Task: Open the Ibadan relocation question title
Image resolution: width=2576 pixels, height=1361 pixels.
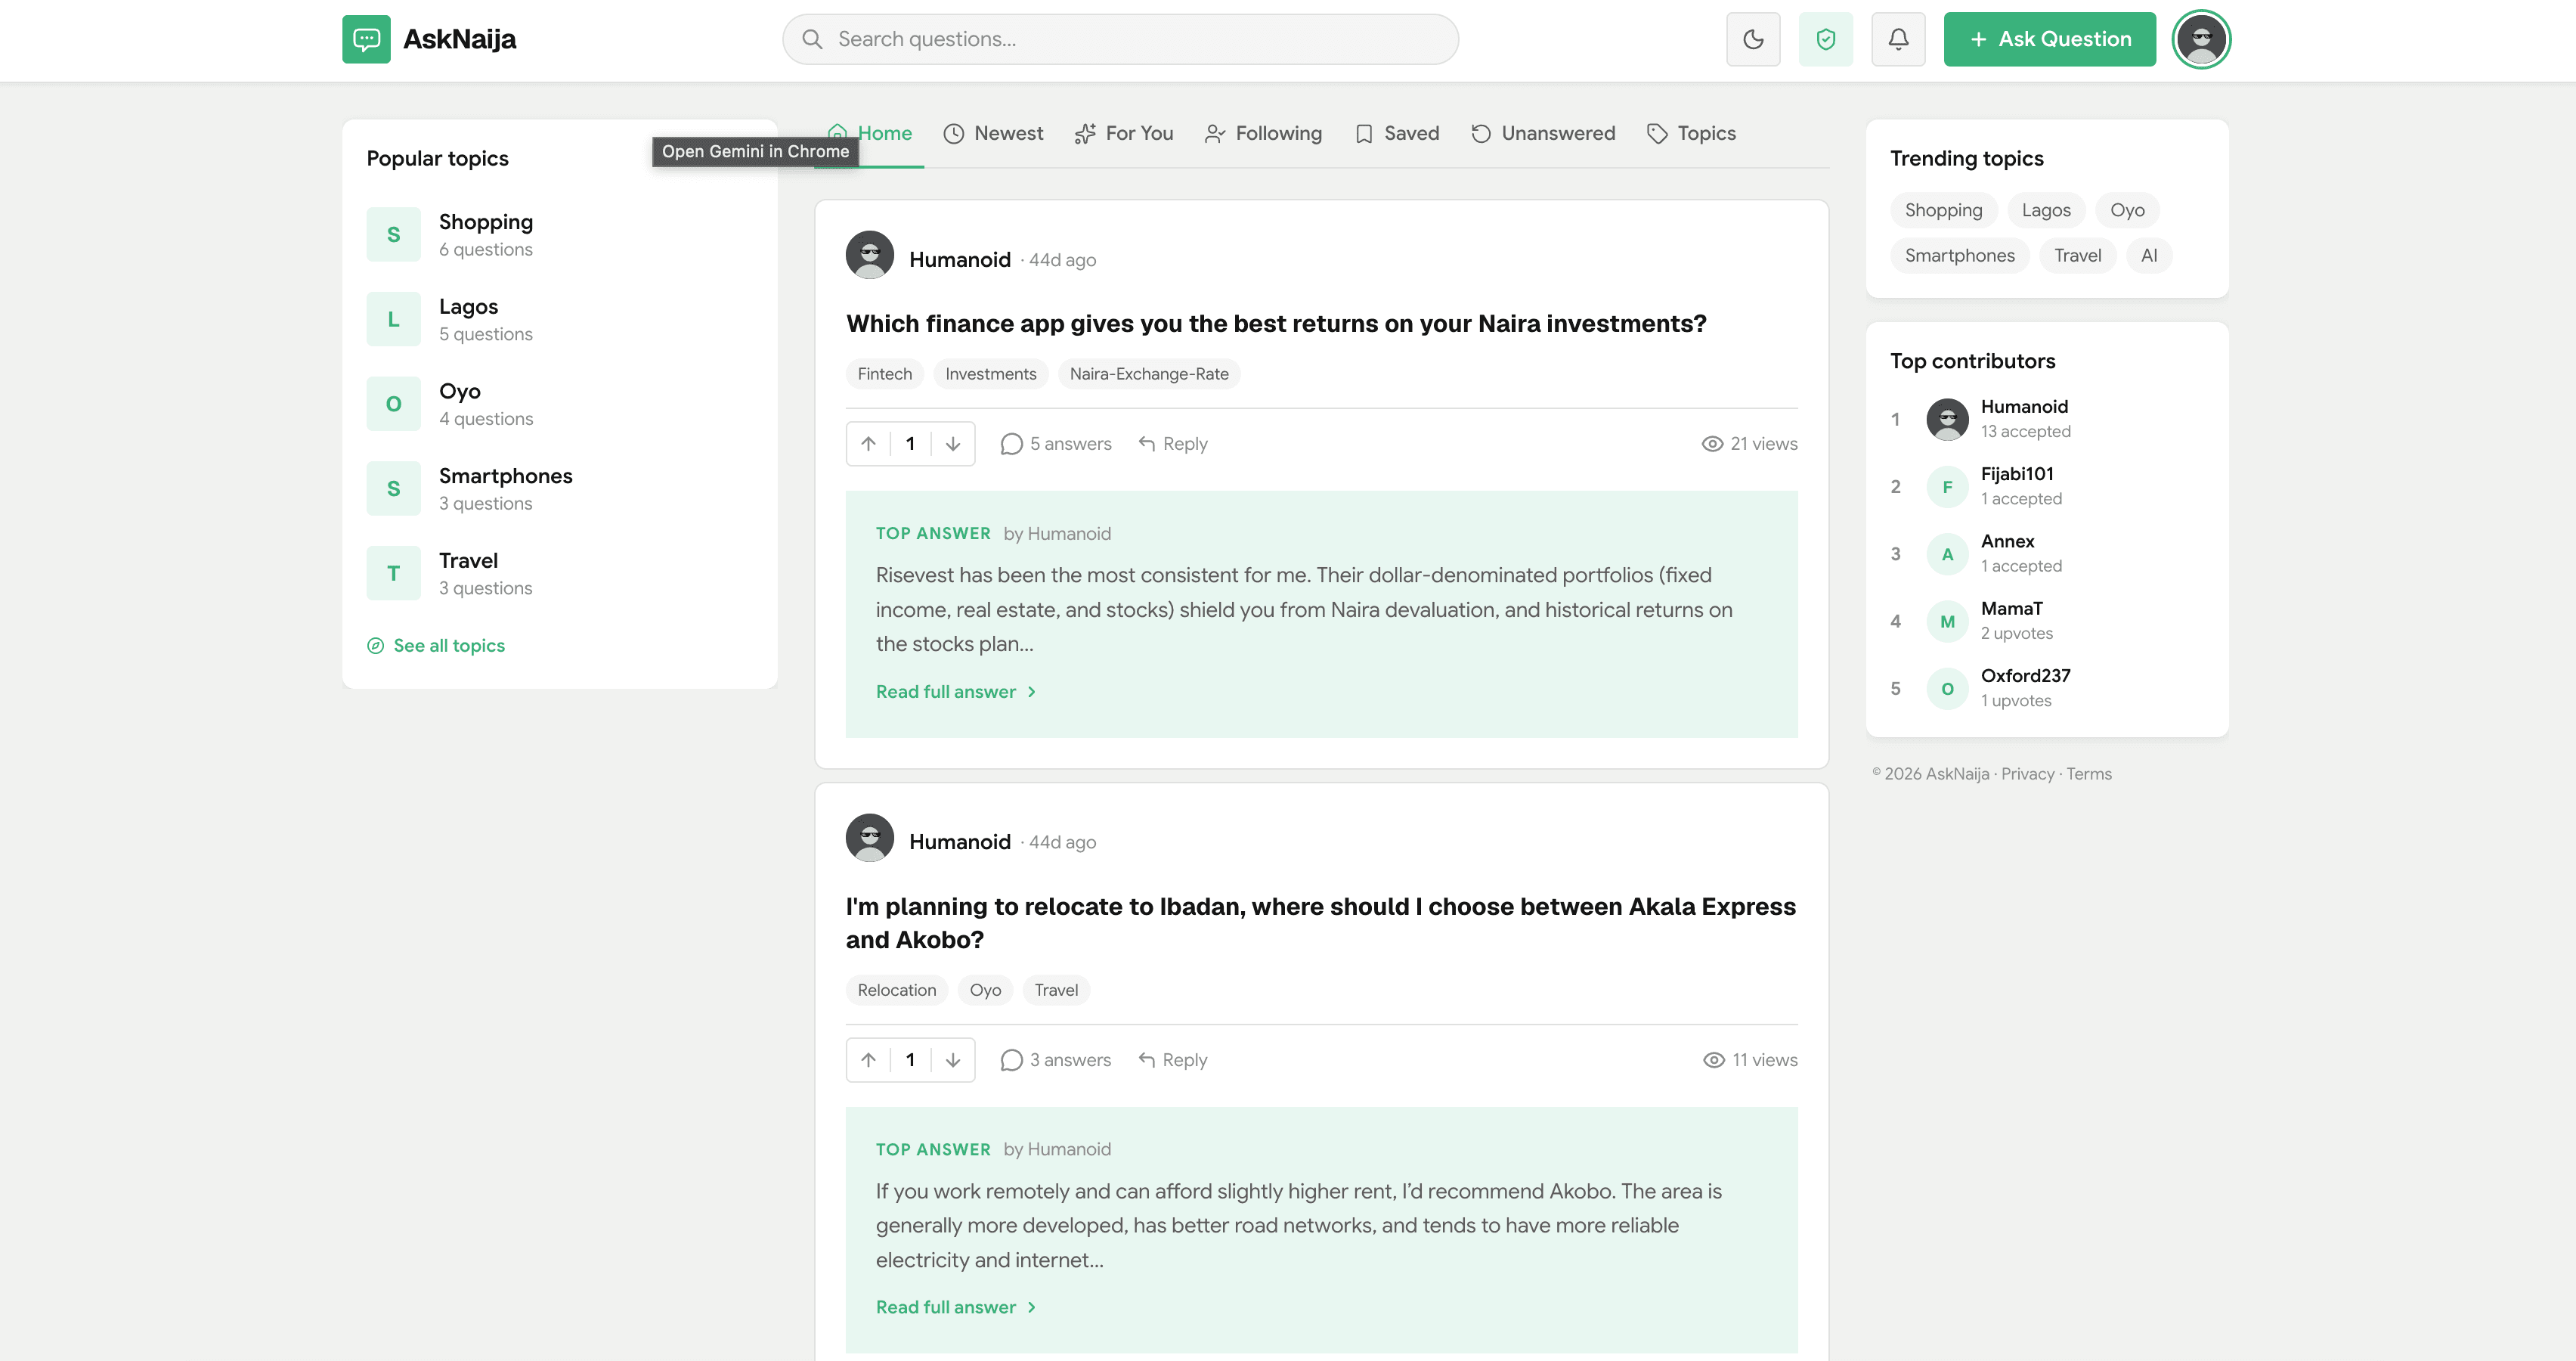Action: (1321, 923)
